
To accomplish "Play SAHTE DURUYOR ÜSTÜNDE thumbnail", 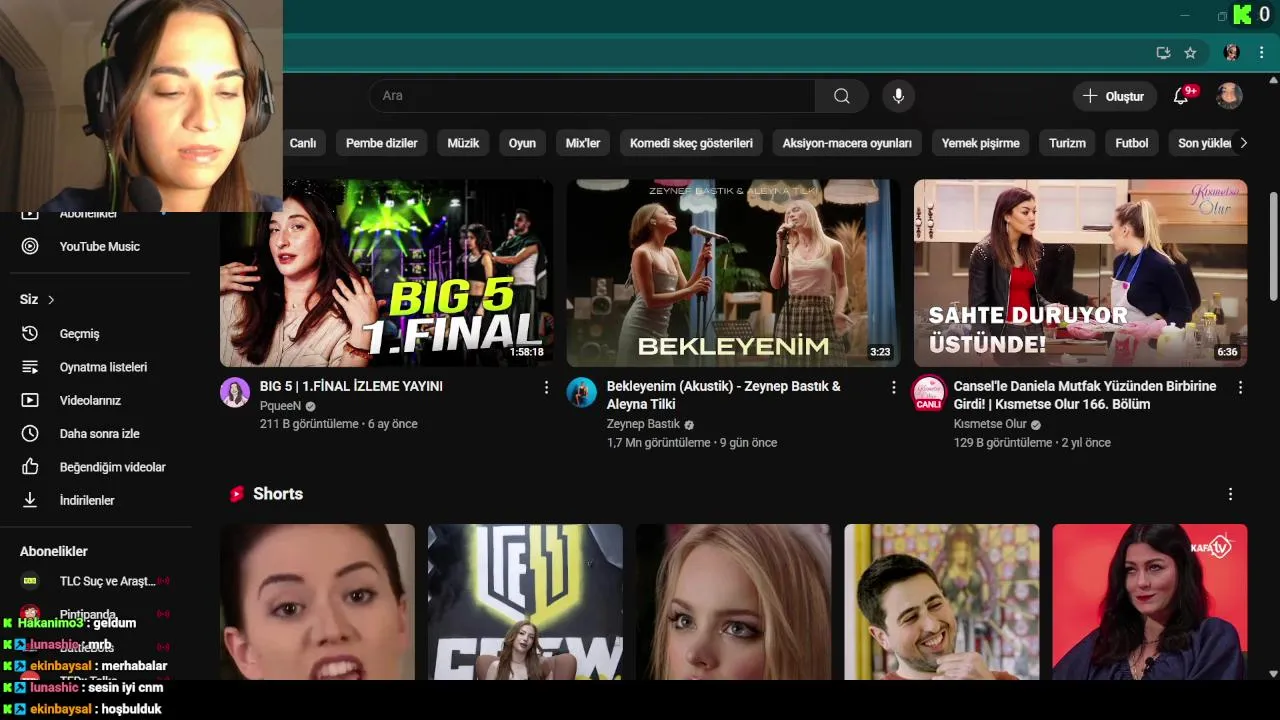I will (x=1080, y=273).
